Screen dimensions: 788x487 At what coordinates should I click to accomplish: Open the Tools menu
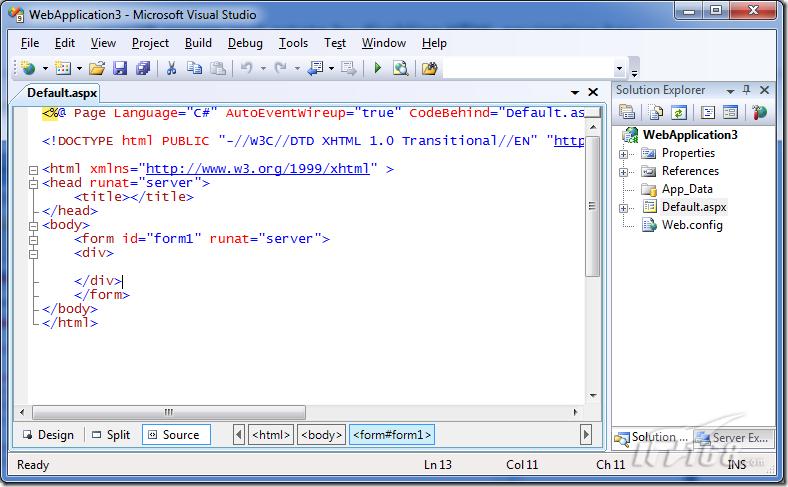point(293,43)
